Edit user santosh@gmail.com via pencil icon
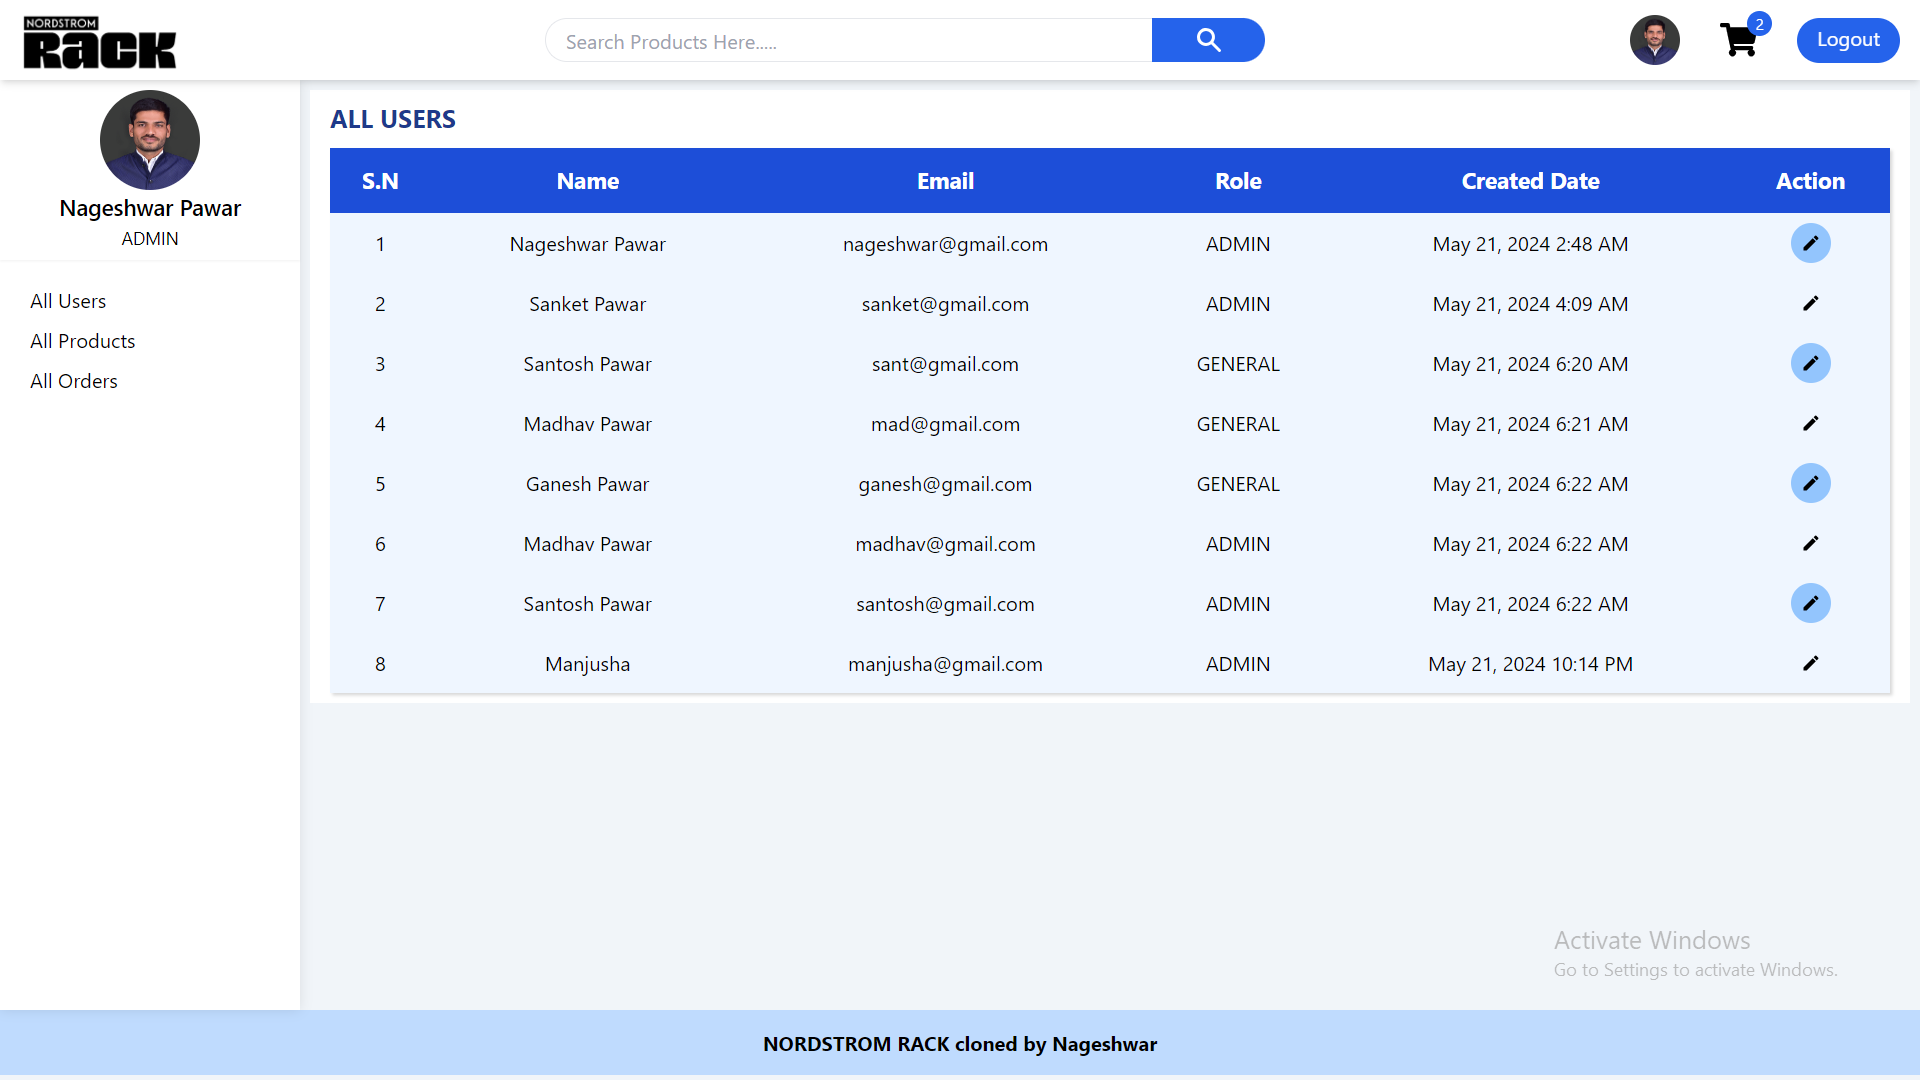 click(x=1810, y=603)
